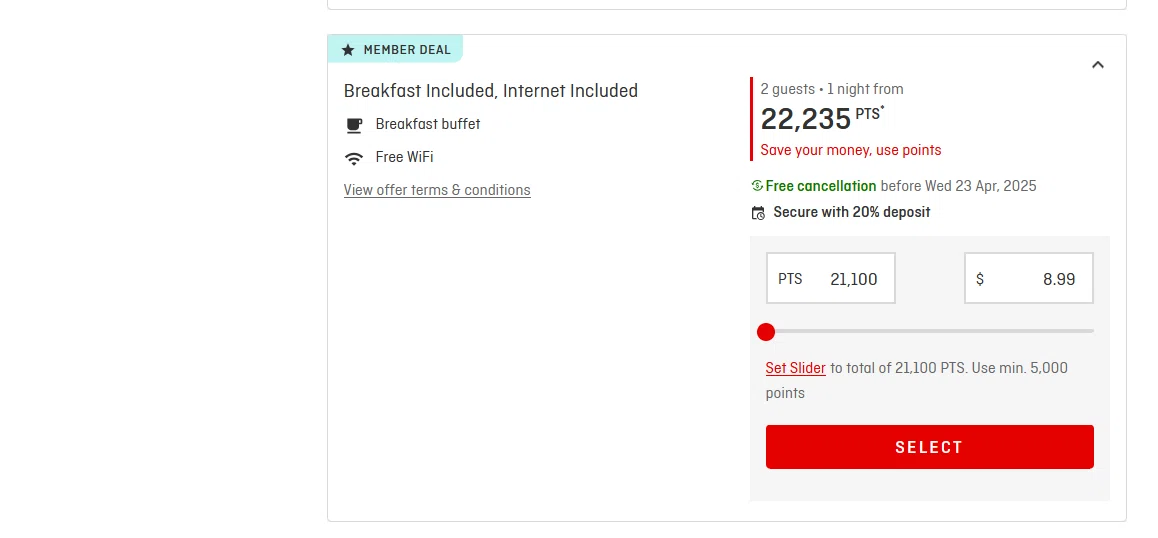Click the Set Slider link
This screenshot has height=538, width=1158.
[795, 368]
